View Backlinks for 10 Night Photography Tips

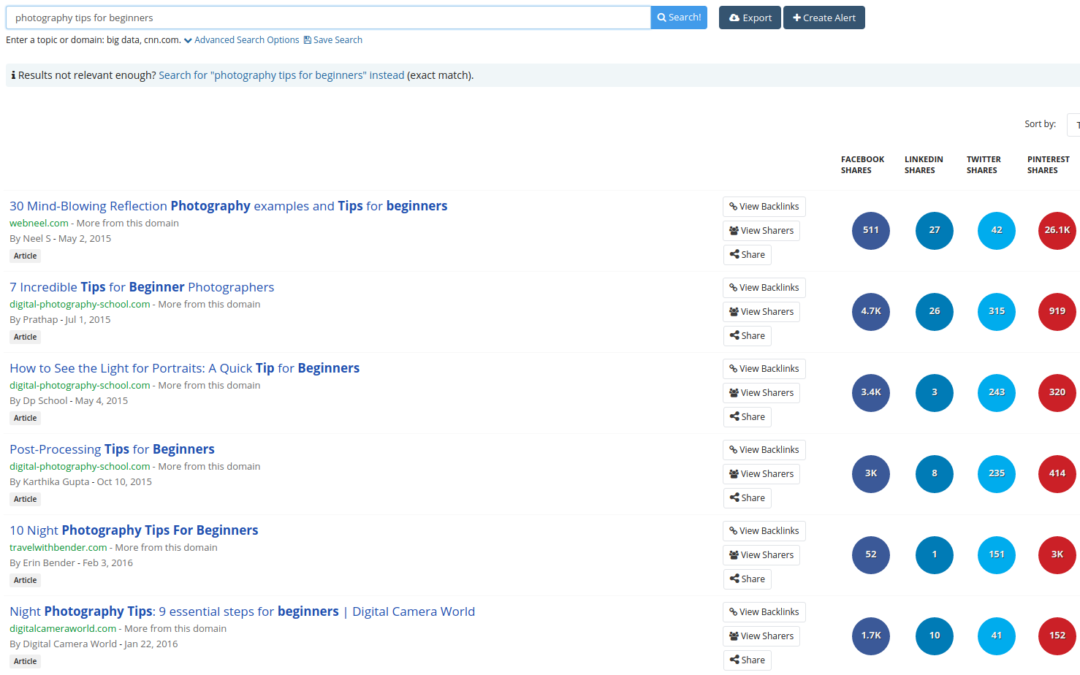764,531
